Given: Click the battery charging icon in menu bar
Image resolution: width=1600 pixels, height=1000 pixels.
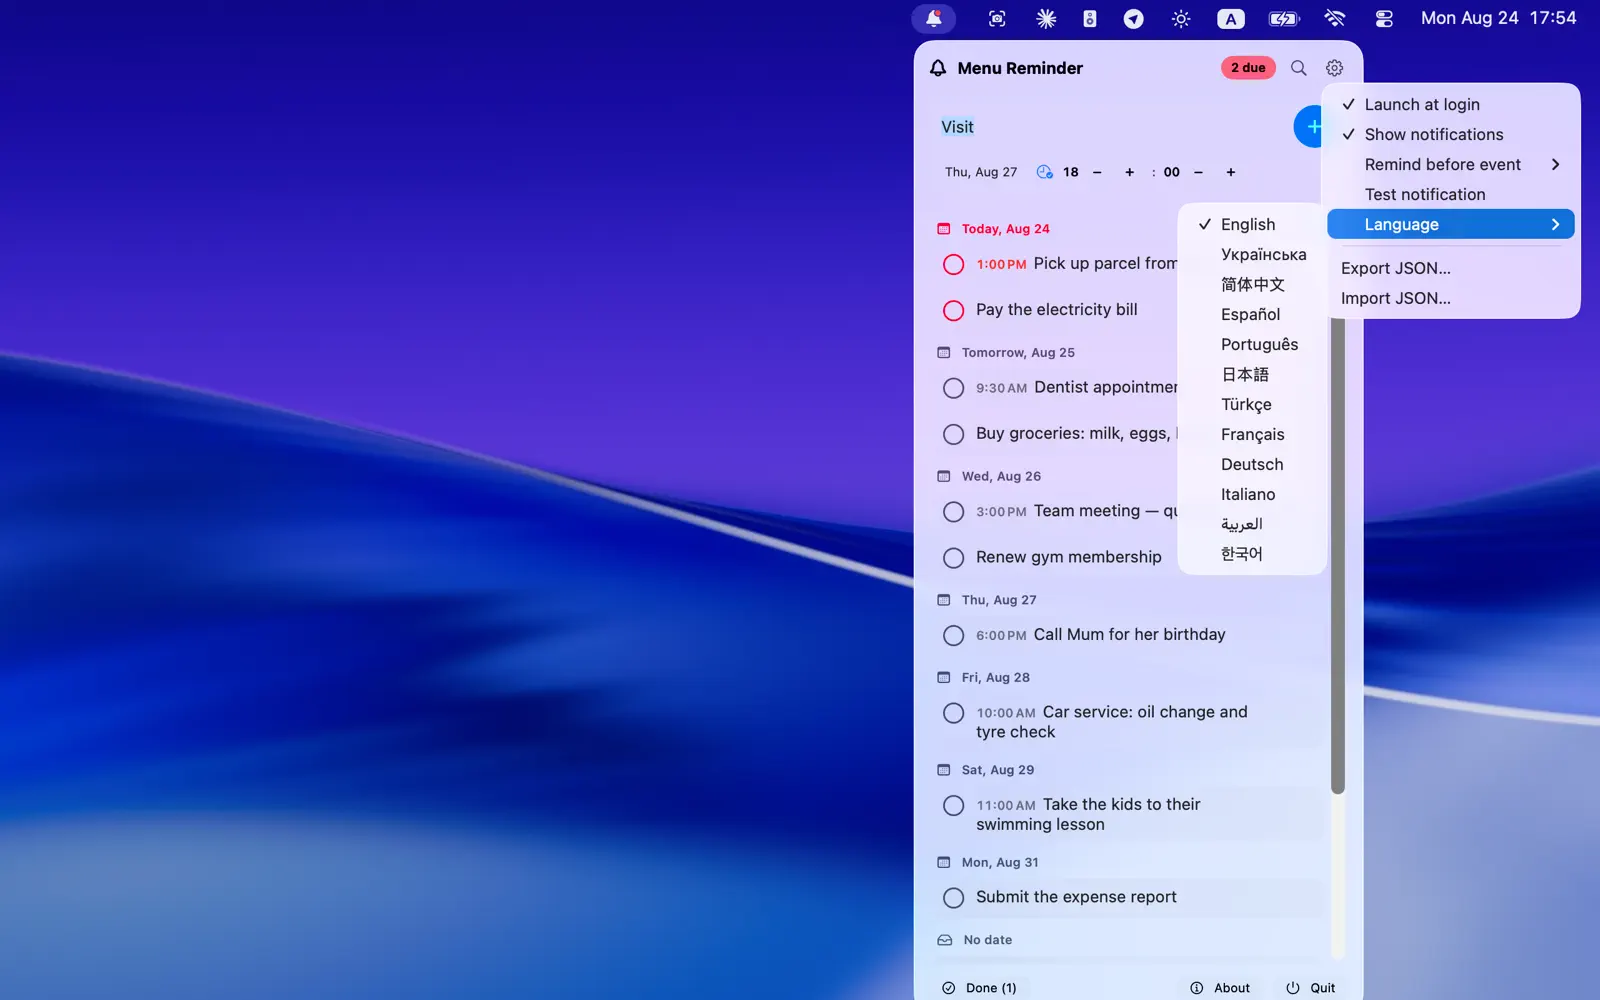Looking at the screenshot, I should (1283, 18).
